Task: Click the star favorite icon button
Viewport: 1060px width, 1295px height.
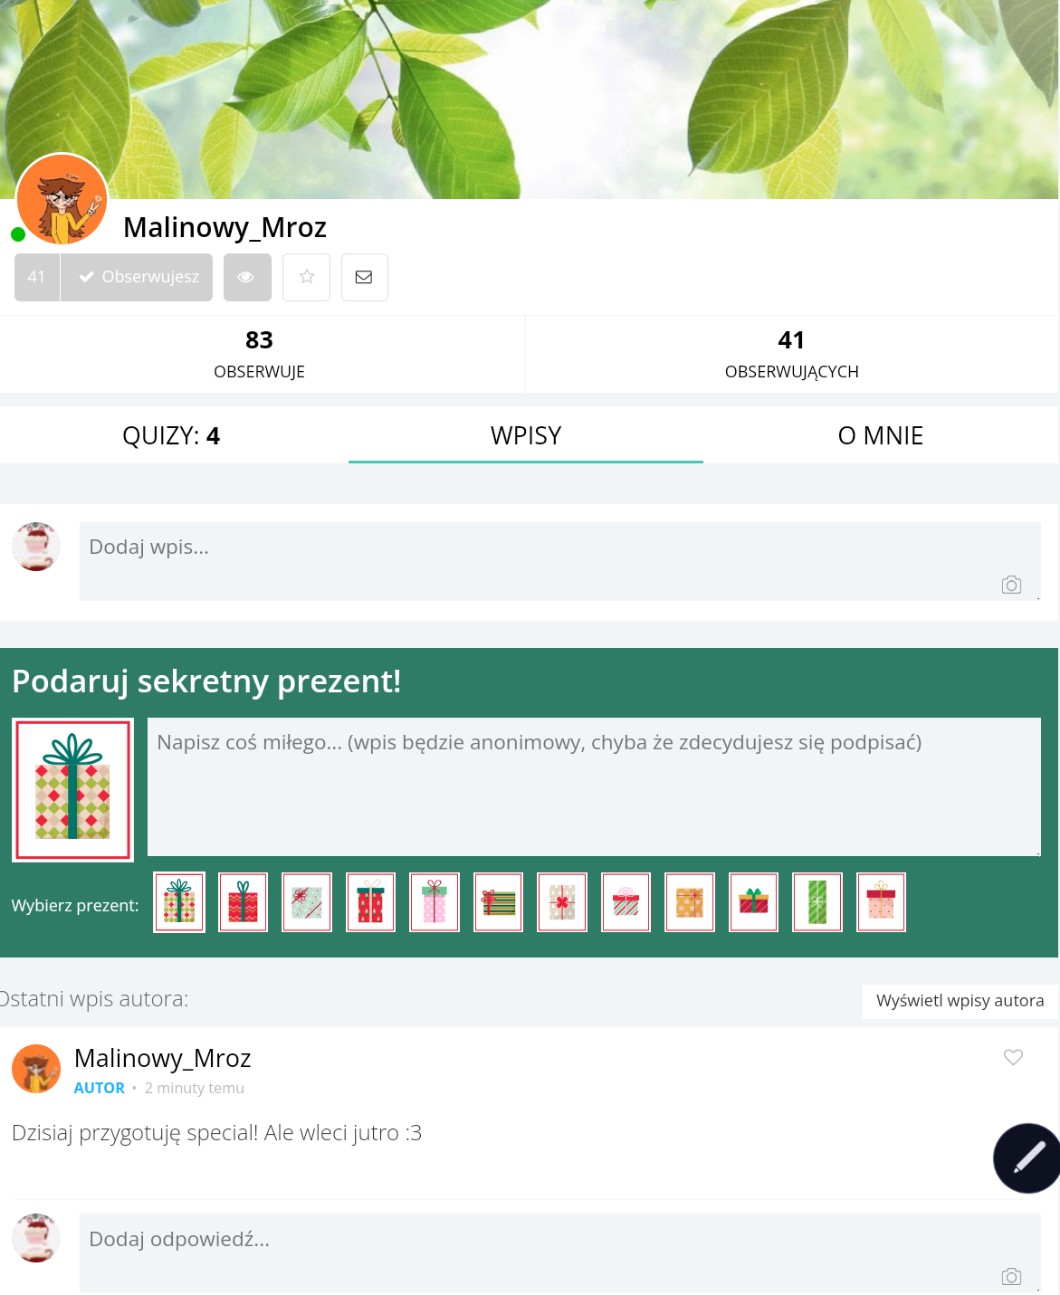Action: (306, 277)
